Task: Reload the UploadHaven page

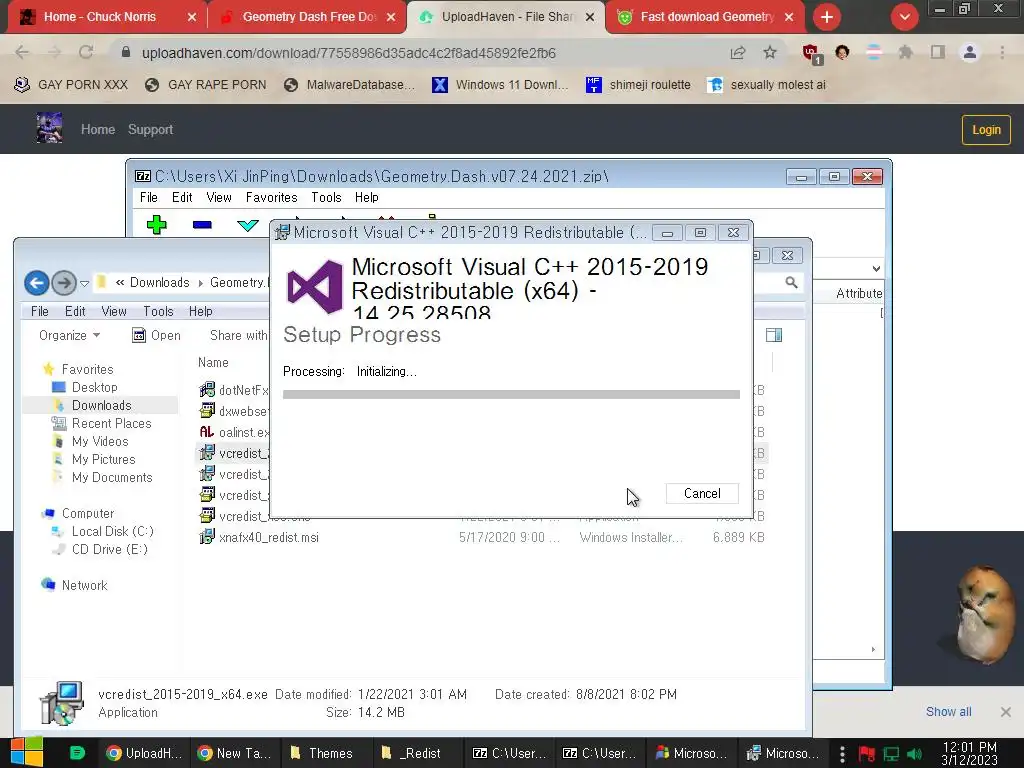Action: (86, 52)
